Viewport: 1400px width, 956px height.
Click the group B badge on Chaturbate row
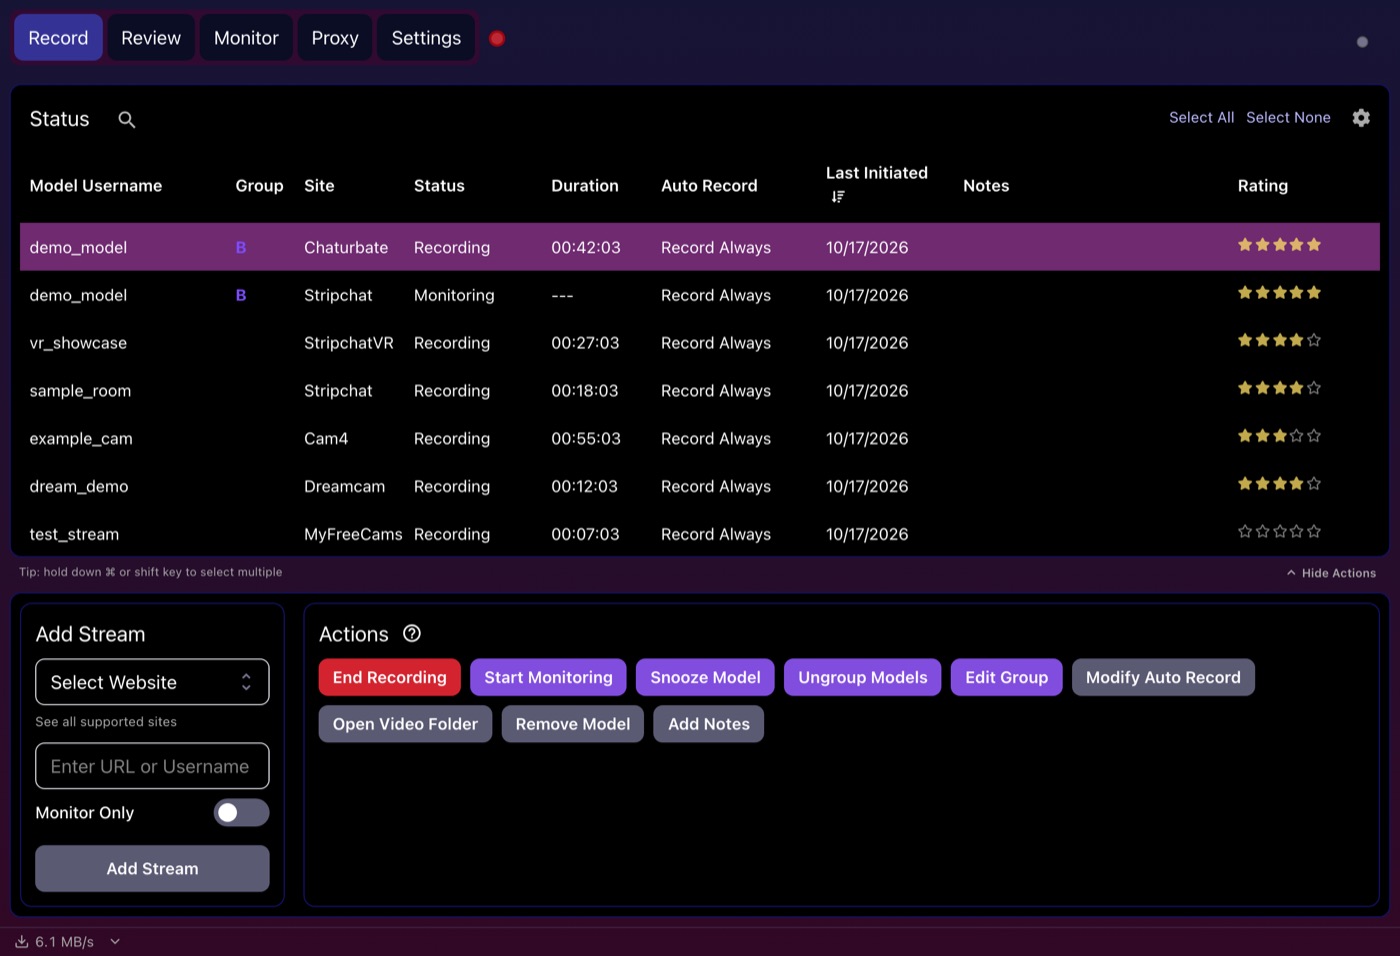coord(241,247)
